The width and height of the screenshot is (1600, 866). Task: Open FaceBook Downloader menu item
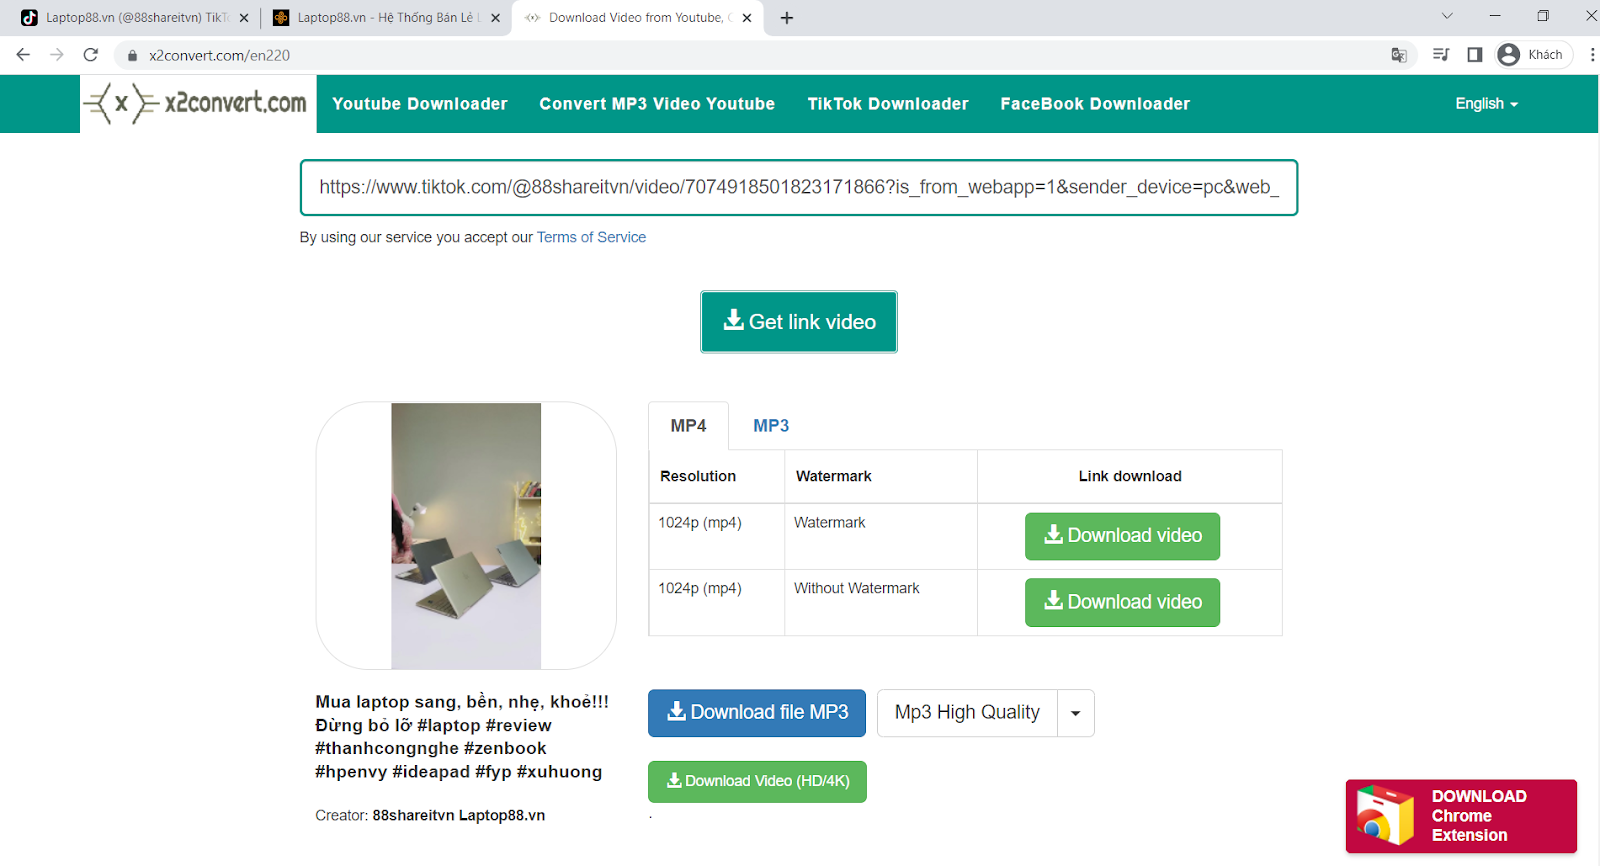(1095, 104)
